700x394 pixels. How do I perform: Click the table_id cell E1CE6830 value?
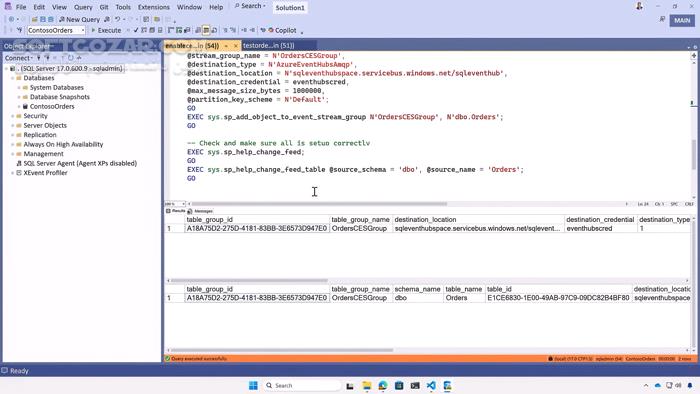558,298
